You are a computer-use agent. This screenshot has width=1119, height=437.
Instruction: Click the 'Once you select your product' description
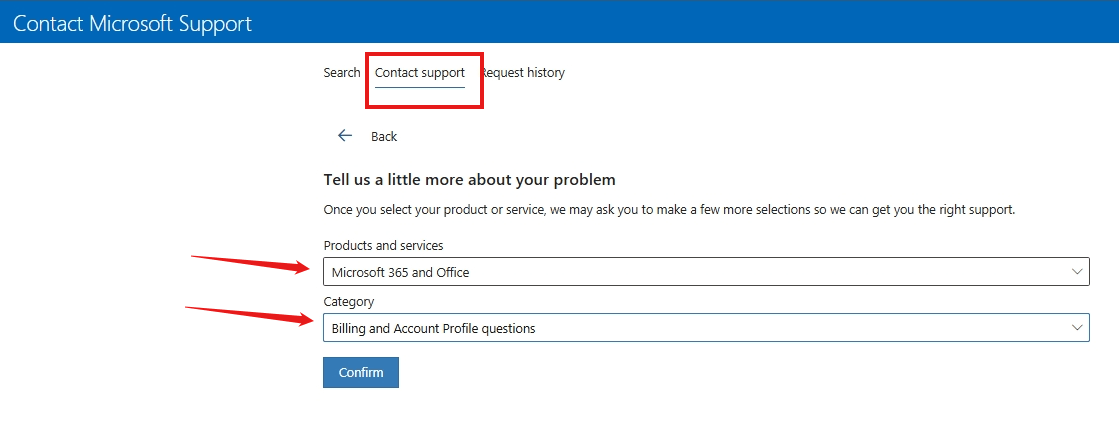[669, 211]
